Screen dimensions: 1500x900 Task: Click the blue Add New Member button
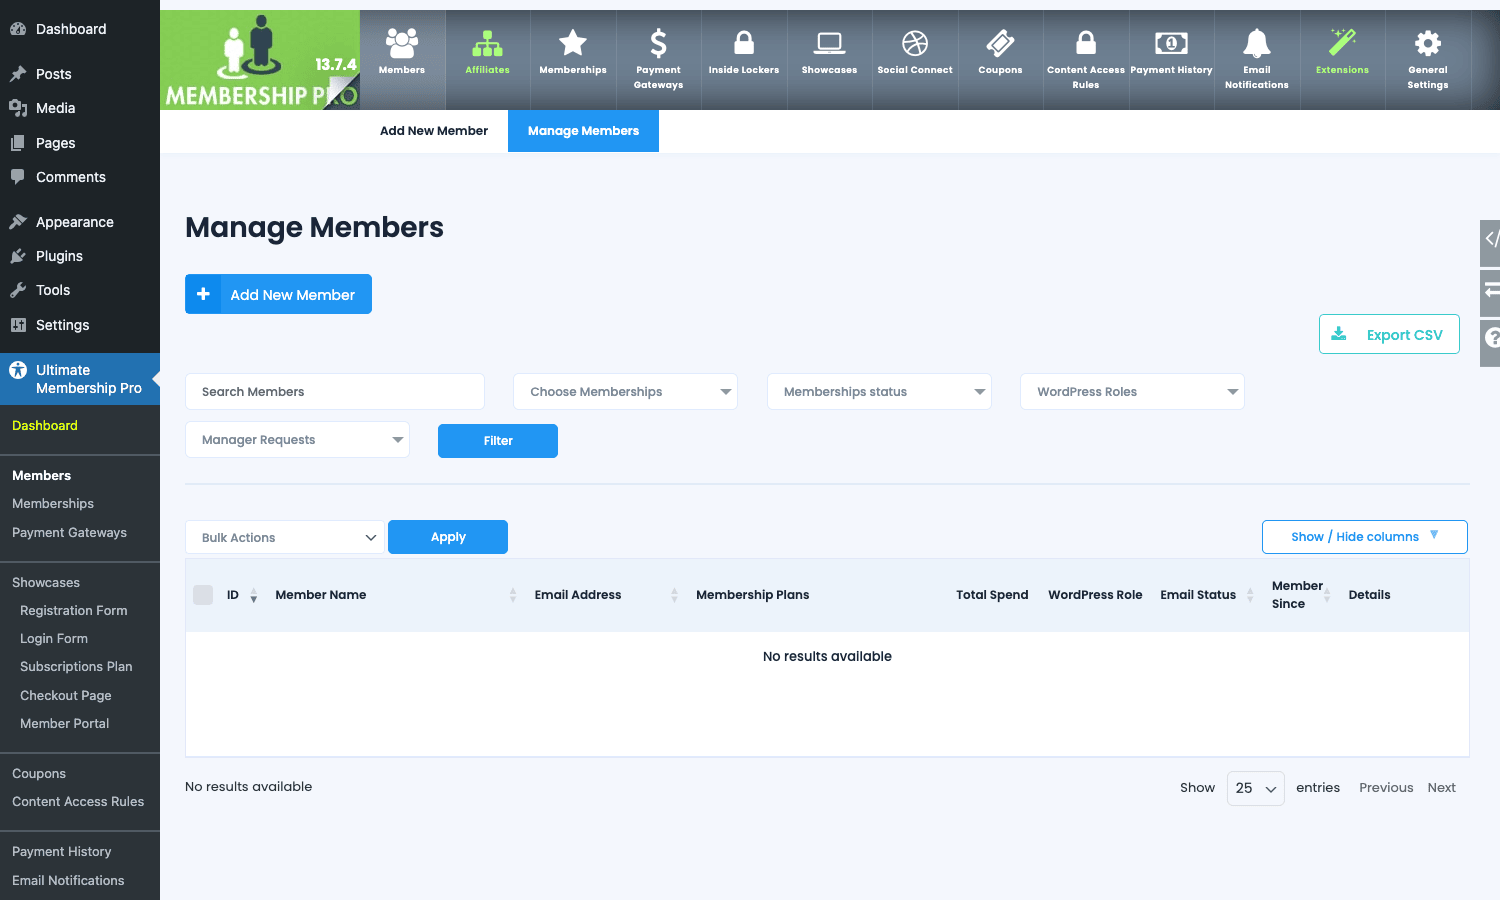[278, 294]
